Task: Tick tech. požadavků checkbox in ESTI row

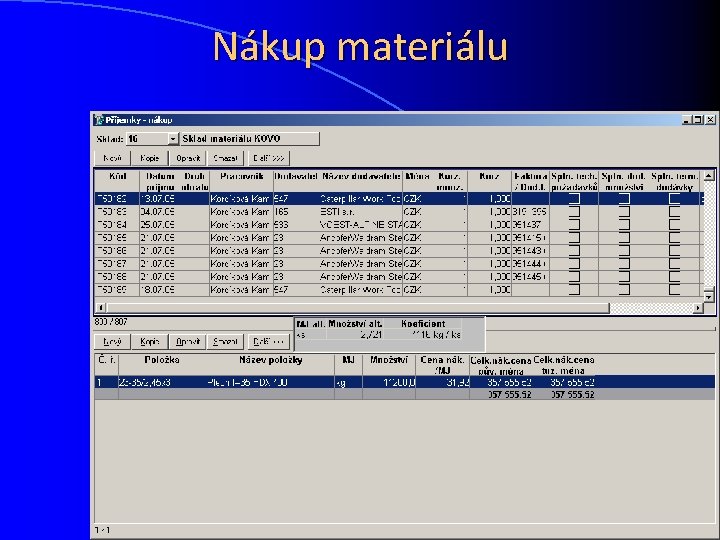Action: pos(574,212)
